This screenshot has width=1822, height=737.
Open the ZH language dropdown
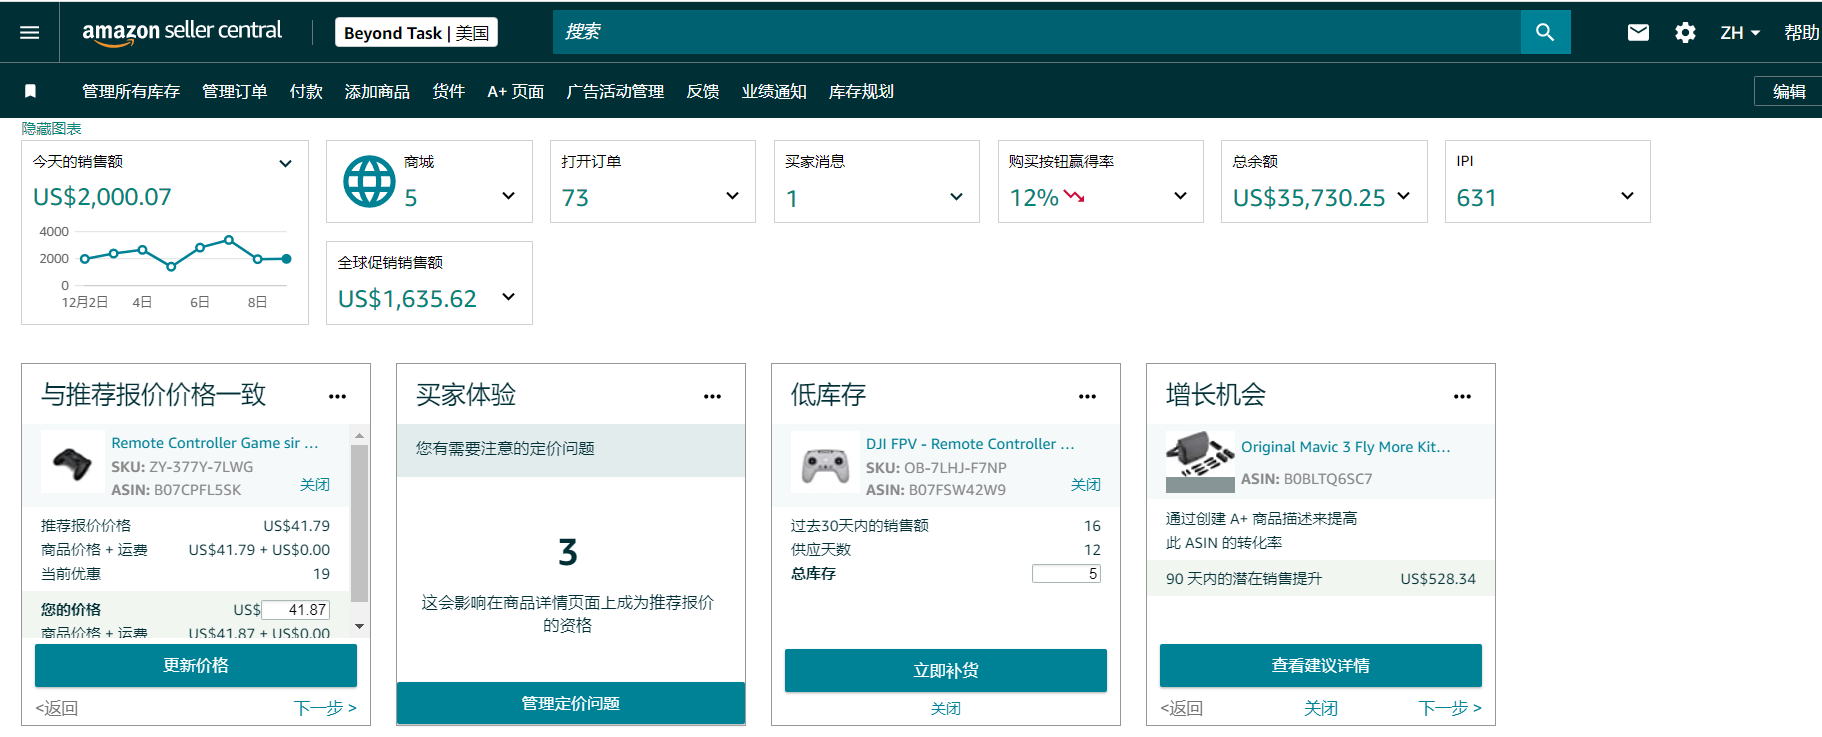tap(1740, 33)
